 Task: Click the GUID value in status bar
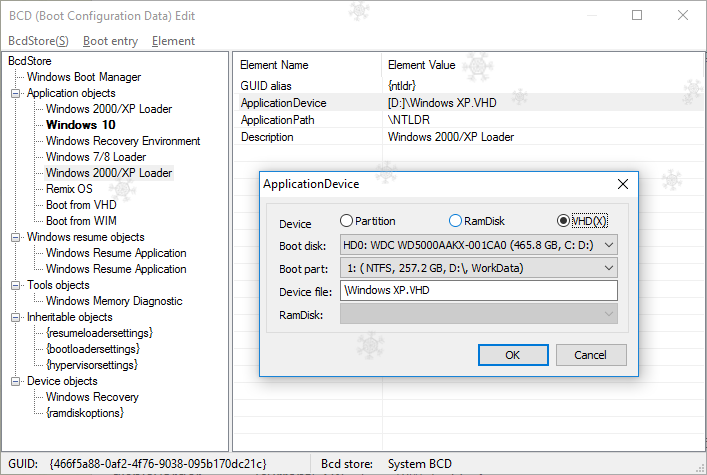click(158, 464)
